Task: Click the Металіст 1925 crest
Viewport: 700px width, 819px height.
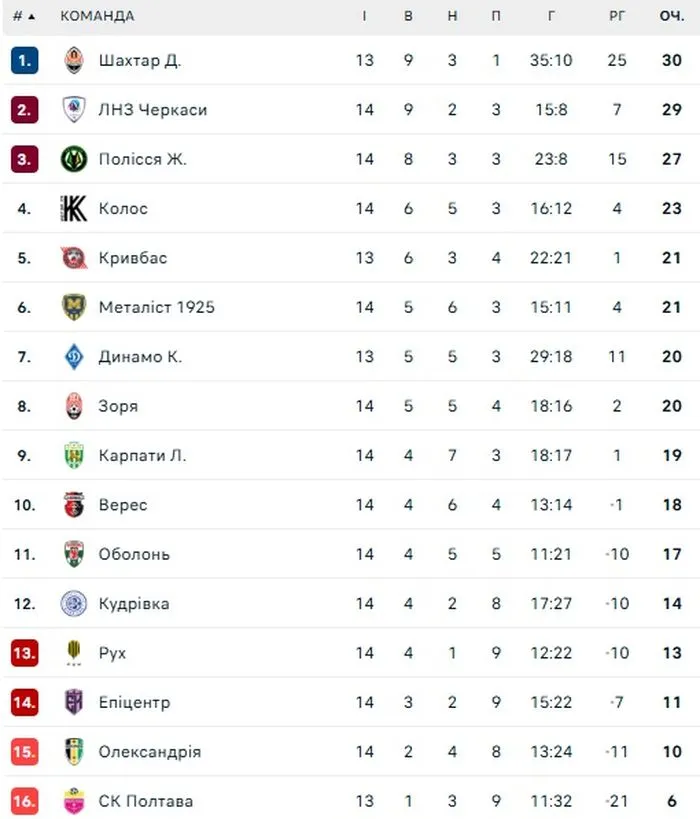Action: click(74, 307)
